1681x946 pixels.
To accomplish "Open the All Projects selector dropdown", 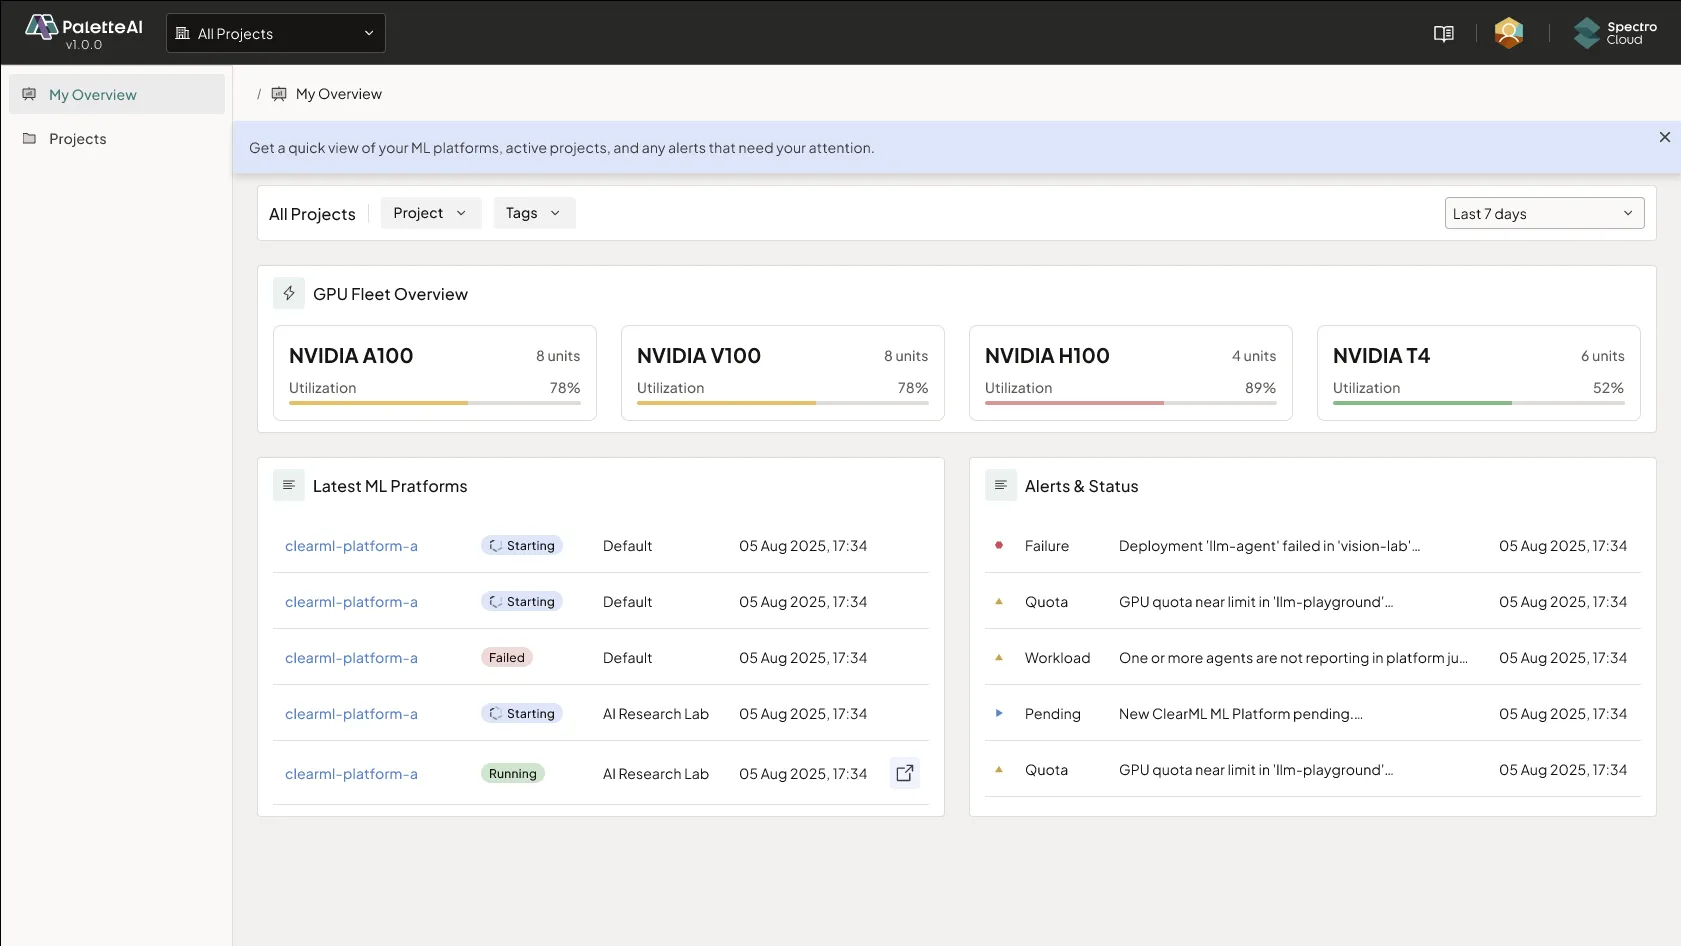I will tap(275, 33).
